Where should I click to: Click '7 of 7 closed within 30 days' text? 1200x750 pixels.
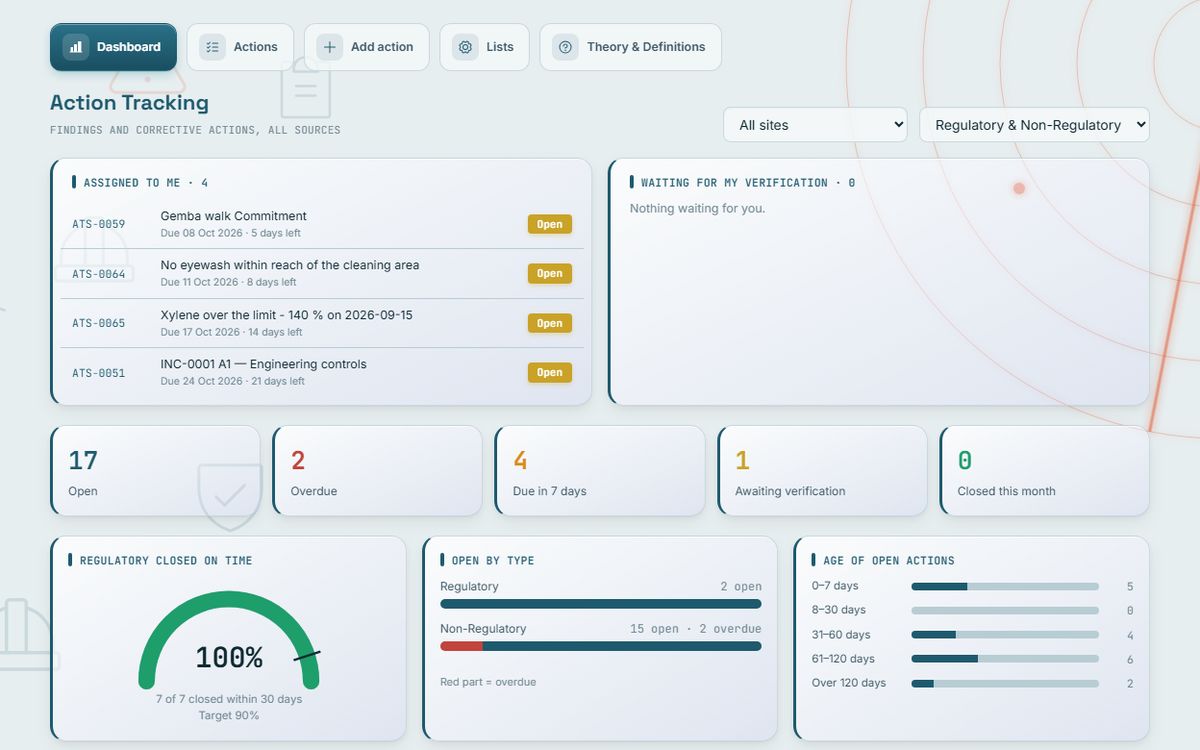(x=229, y=699)
